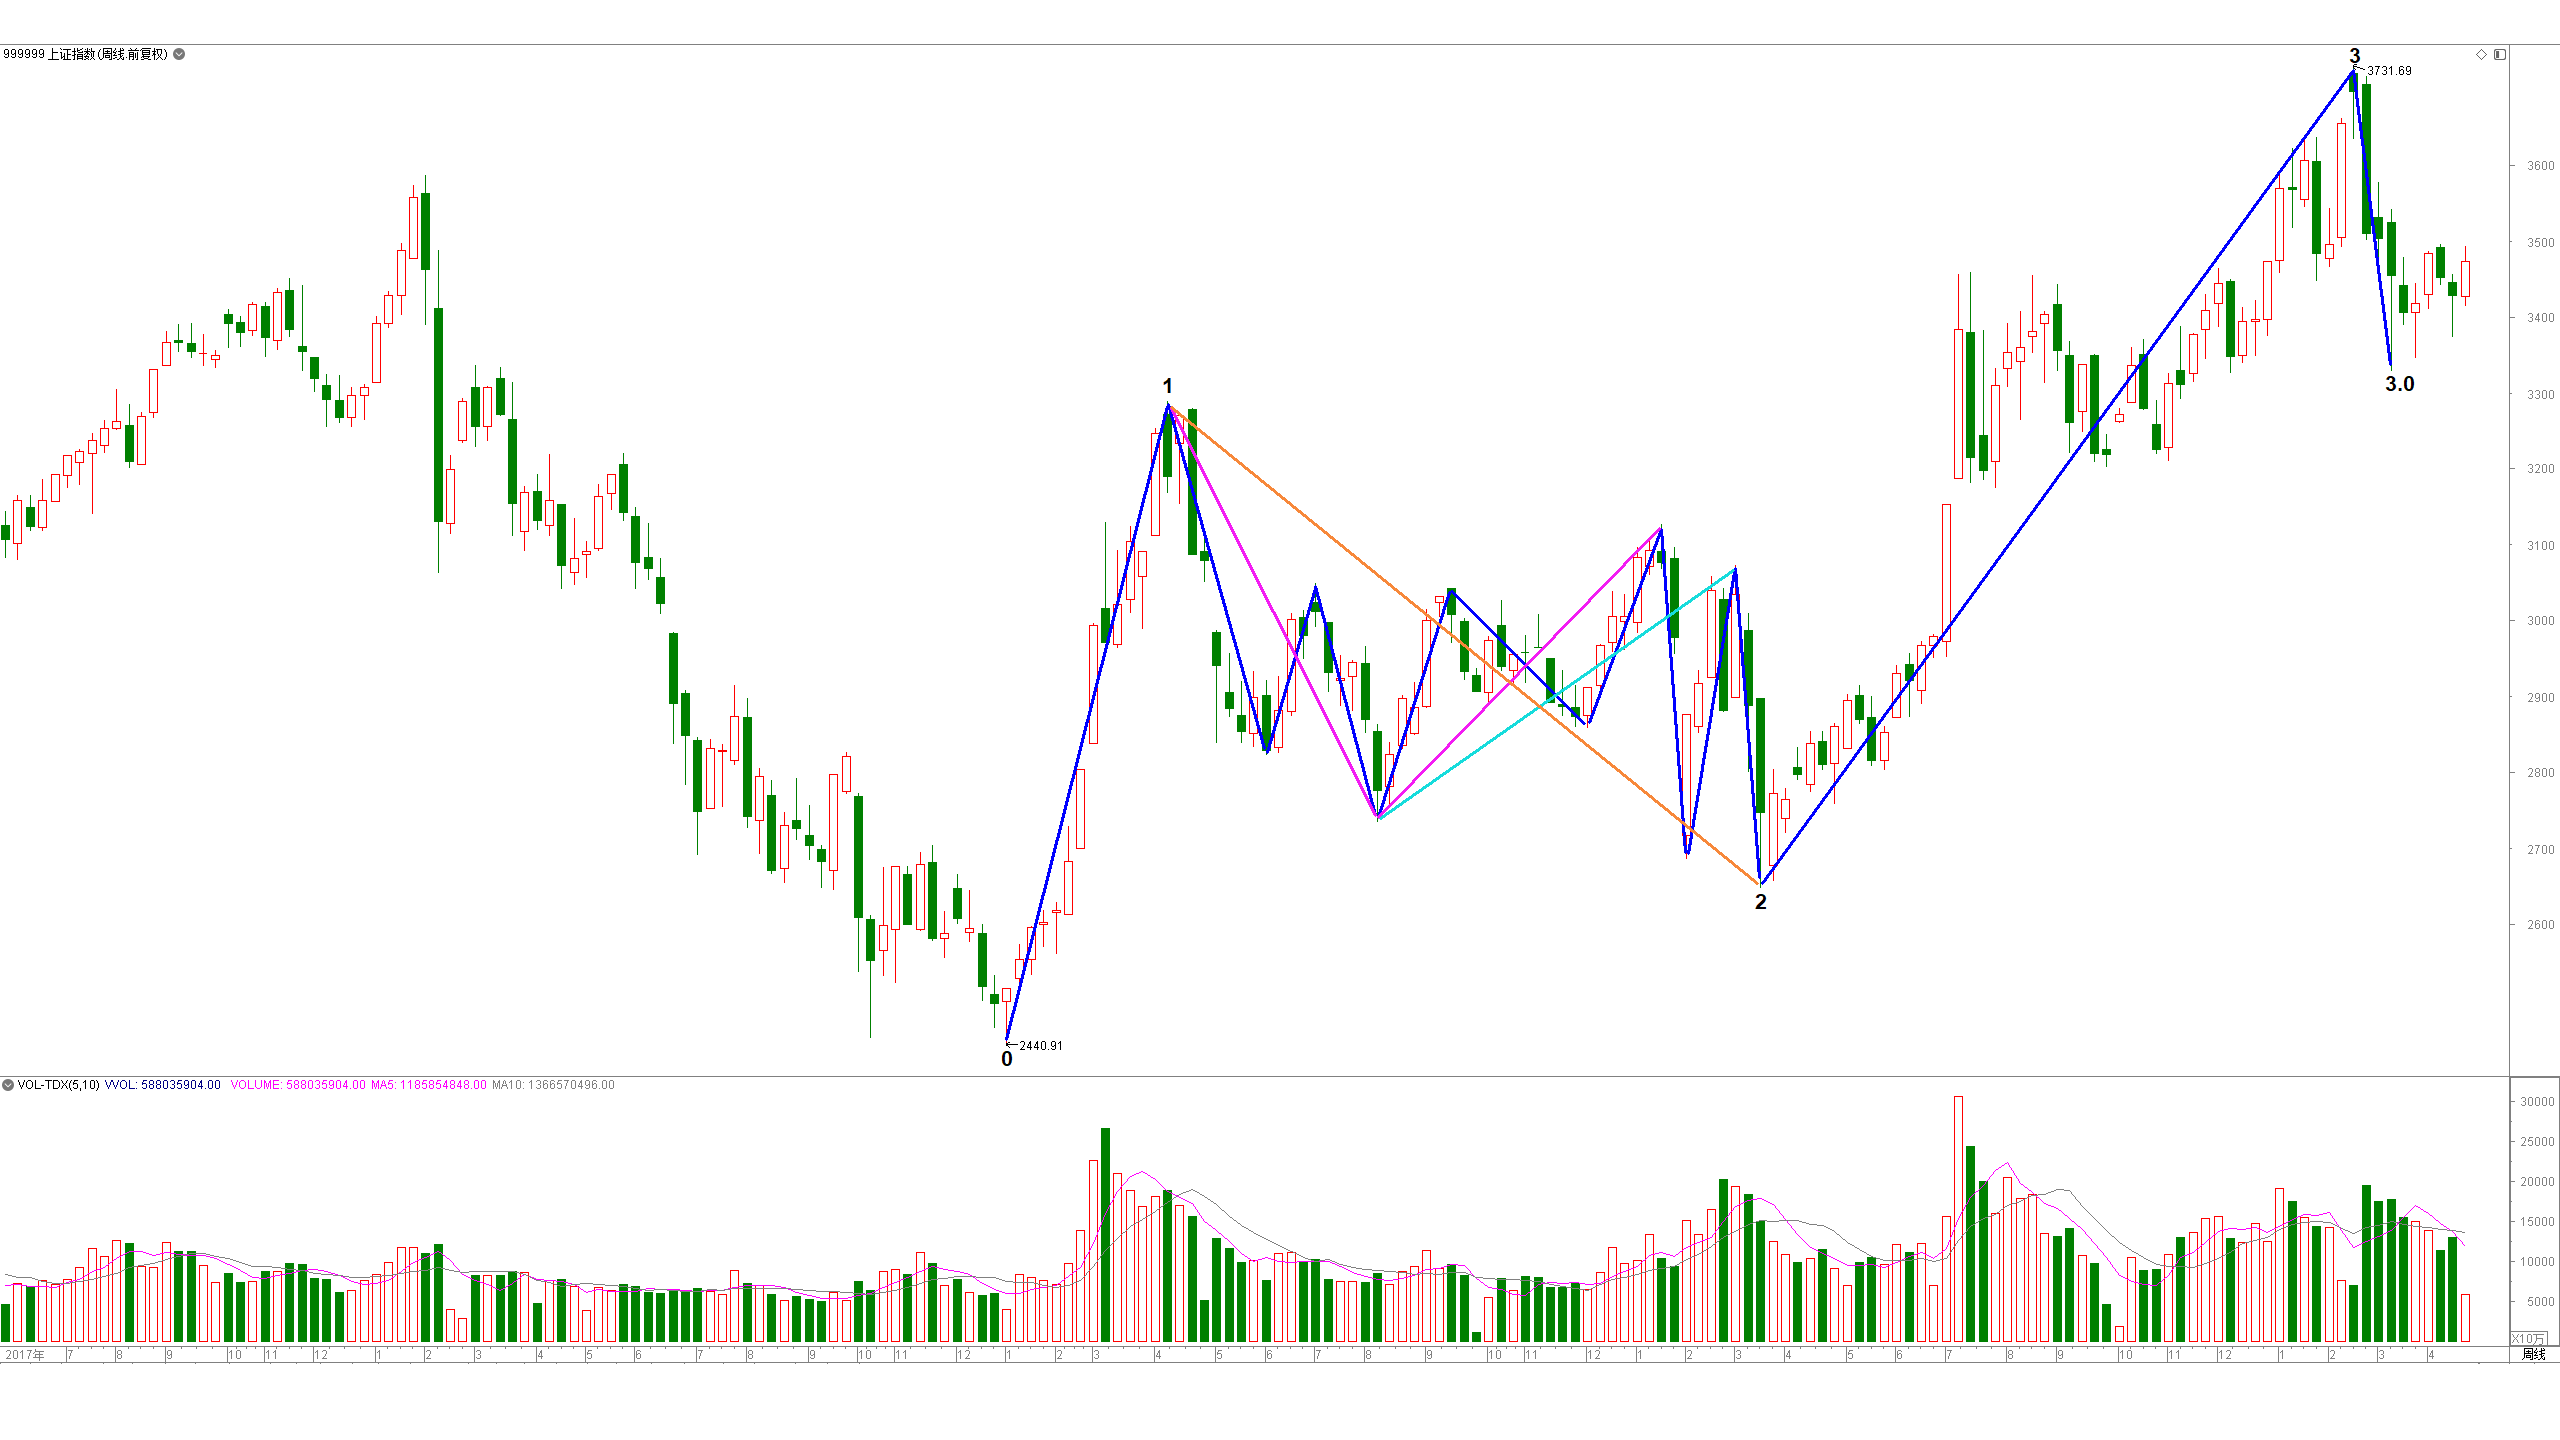Click the tallest red volume bar

(1958, 1219)
